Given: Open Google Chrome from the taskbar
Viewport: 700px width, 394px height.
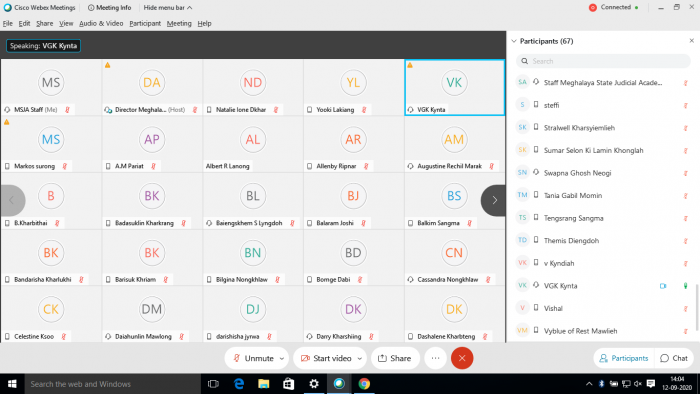Looking at the screenshot, I should [x=364, y=384].
